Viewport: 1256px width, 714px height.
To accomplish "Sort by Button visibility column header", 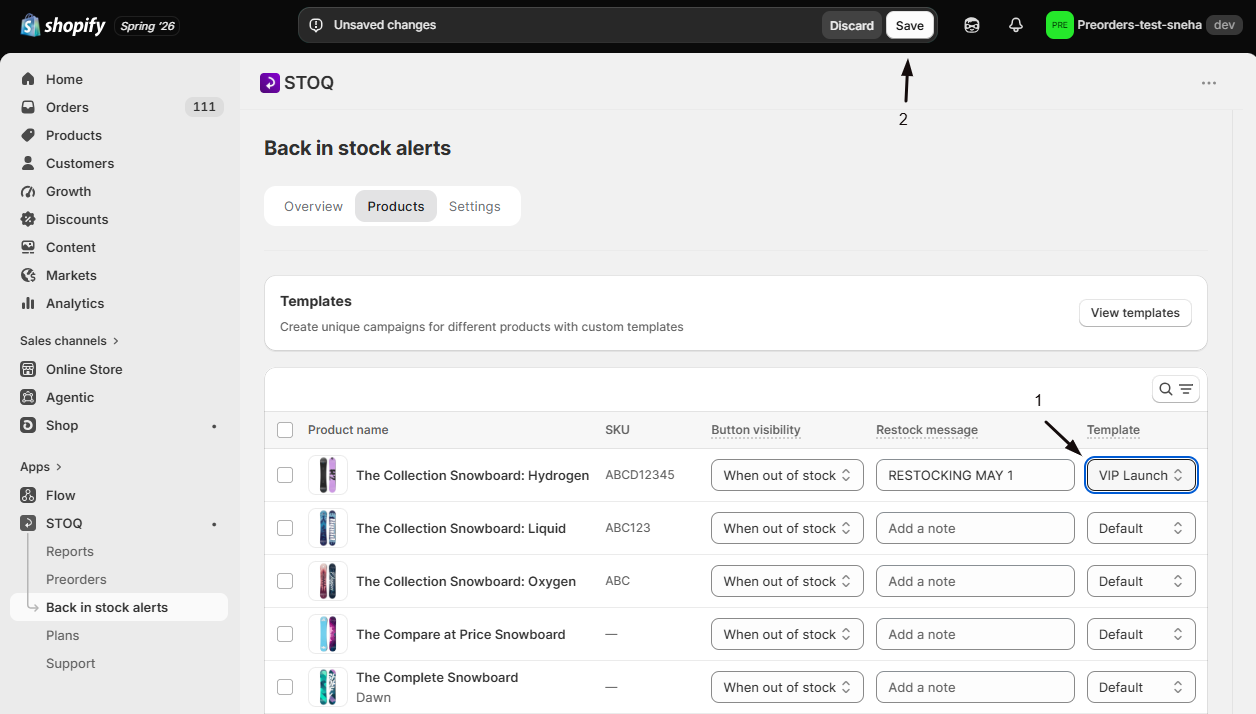I will coord(756,430).
